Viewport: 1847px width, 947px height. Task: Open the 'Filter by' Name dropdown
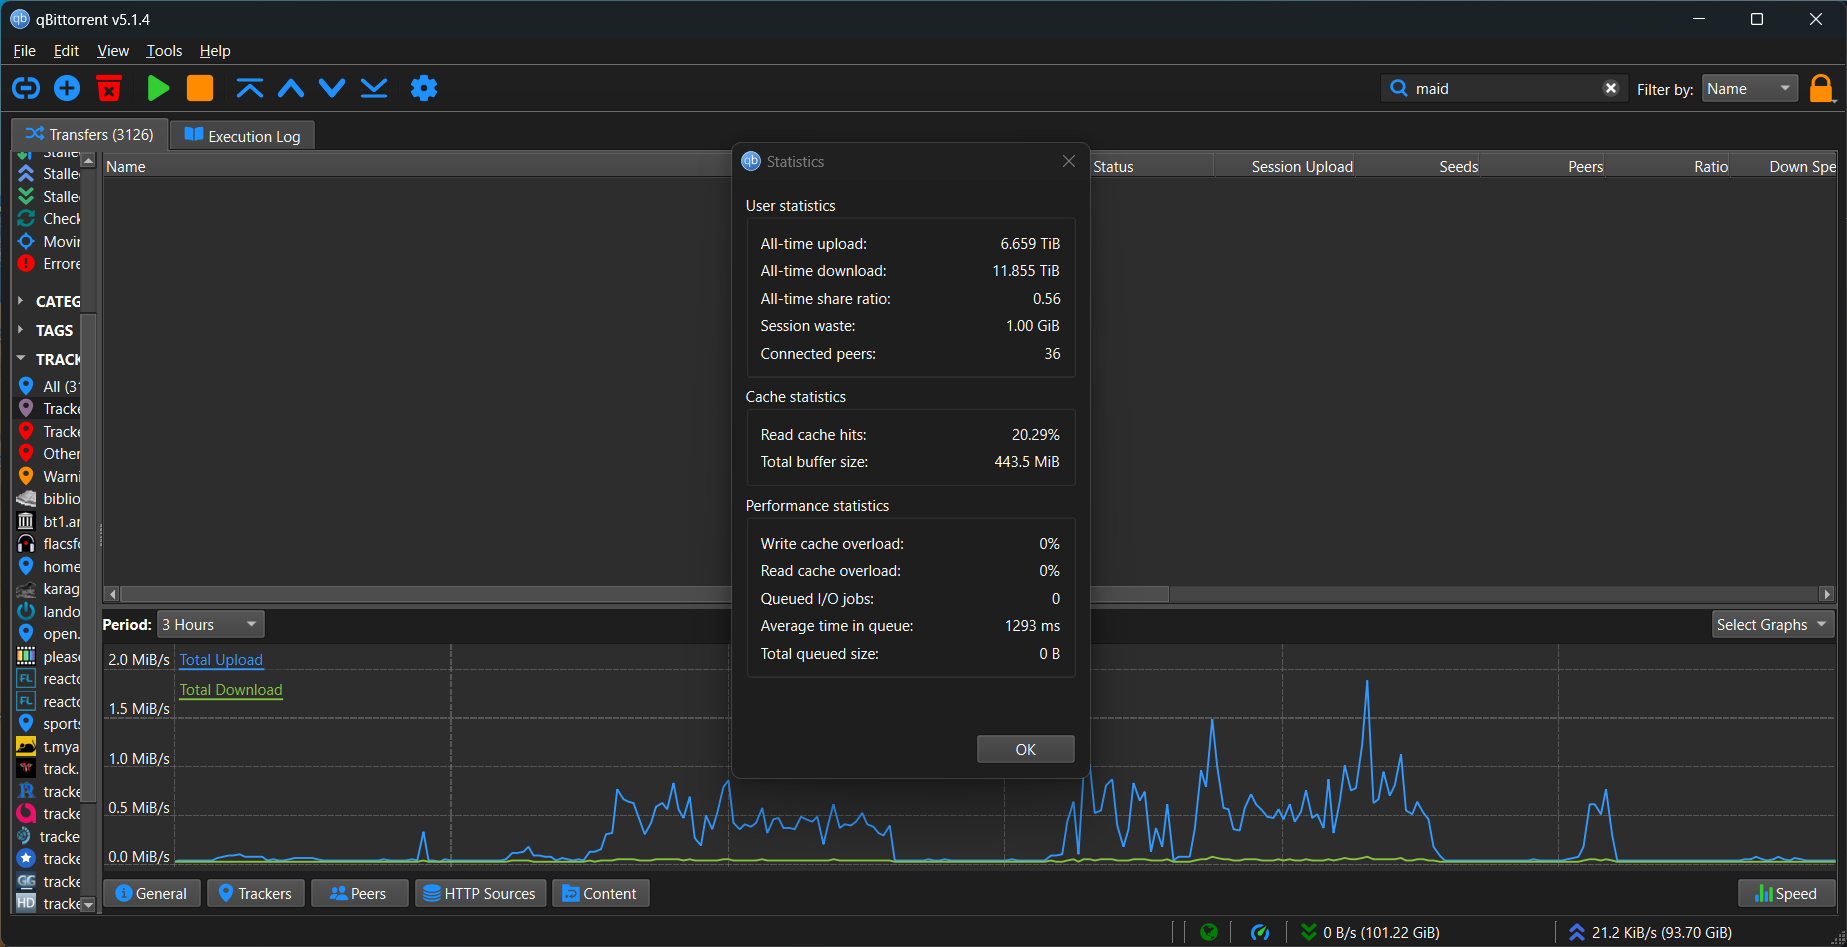point(1750,89)
